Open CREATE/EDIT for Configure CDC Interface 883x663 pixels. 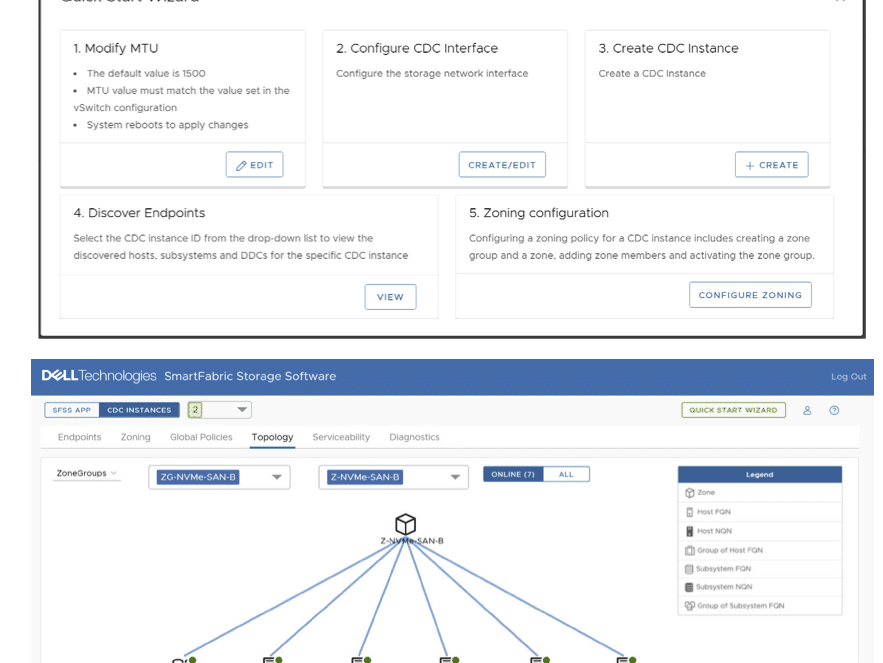502,164
